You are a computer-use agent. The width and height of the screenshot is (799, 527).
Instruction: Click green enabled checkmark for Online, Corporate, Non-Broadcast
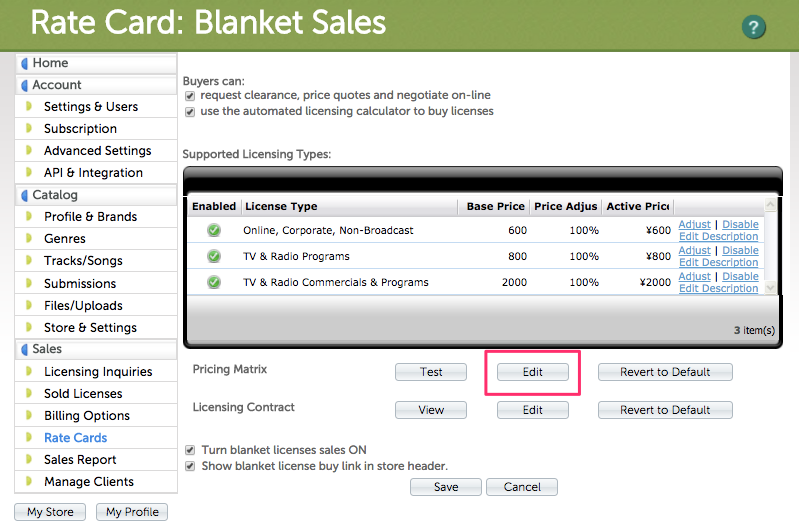214,230
